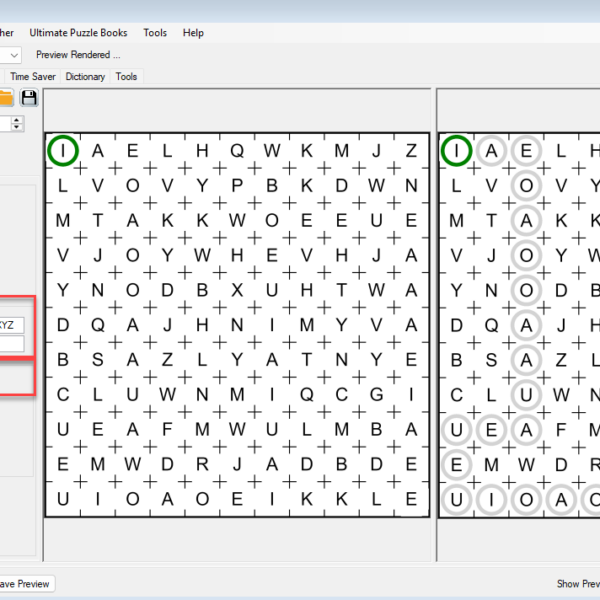Click gray circled A in right puzzle's top row
600x600 pixels.
click(x=491, y=150)
